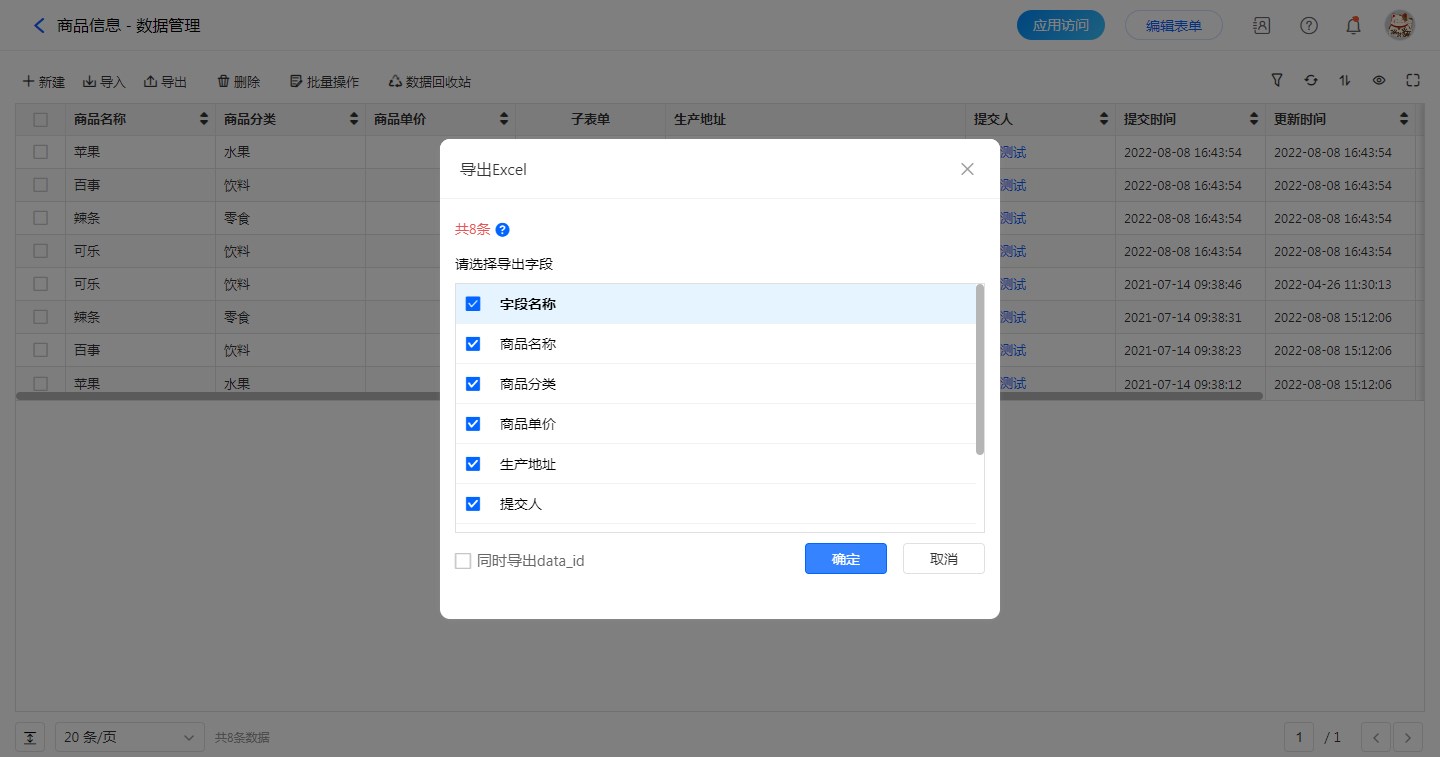Toggle the 字段名称 select-all checkbox
The width and height of the screenshot is (1440, 757).
(473, 304)
